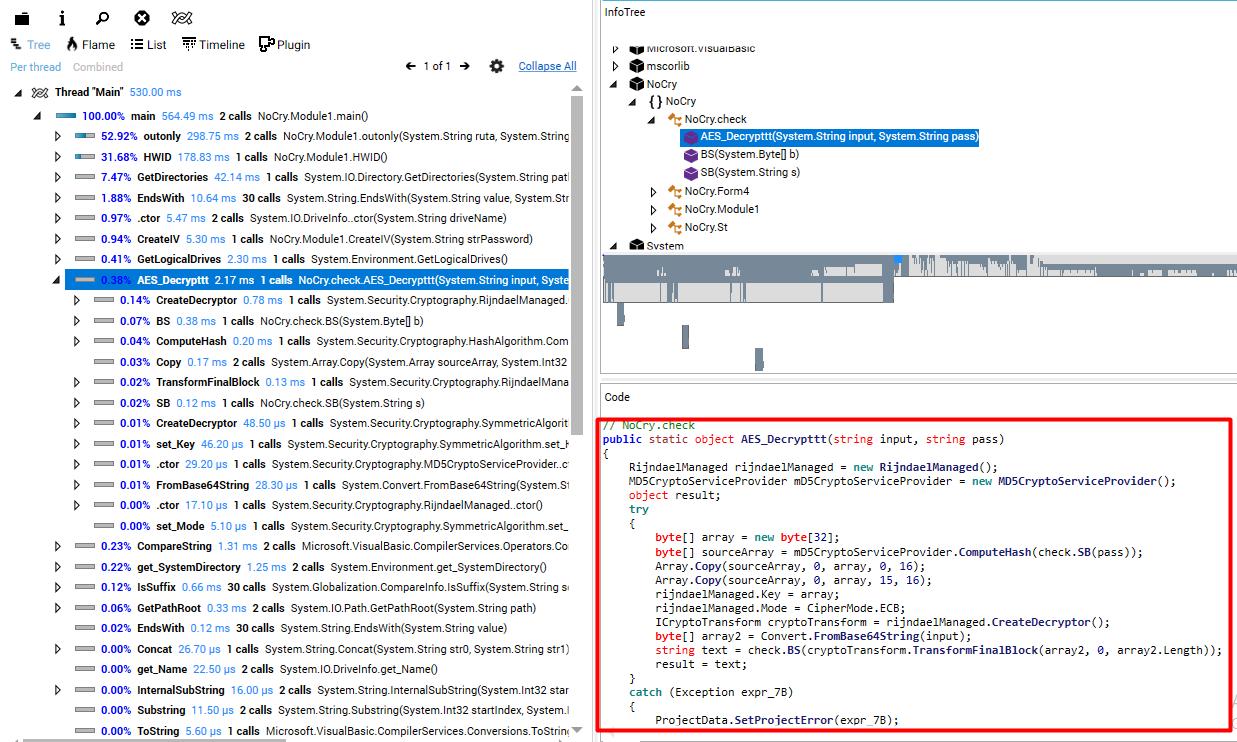This screenshot has height=742, width=1237.
Task: Click the Collapse All link
Action: coord(547,66)
